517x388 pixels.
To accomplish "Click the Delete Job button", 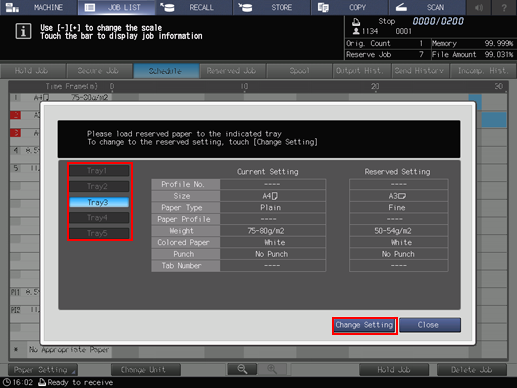I will [472, 370].
